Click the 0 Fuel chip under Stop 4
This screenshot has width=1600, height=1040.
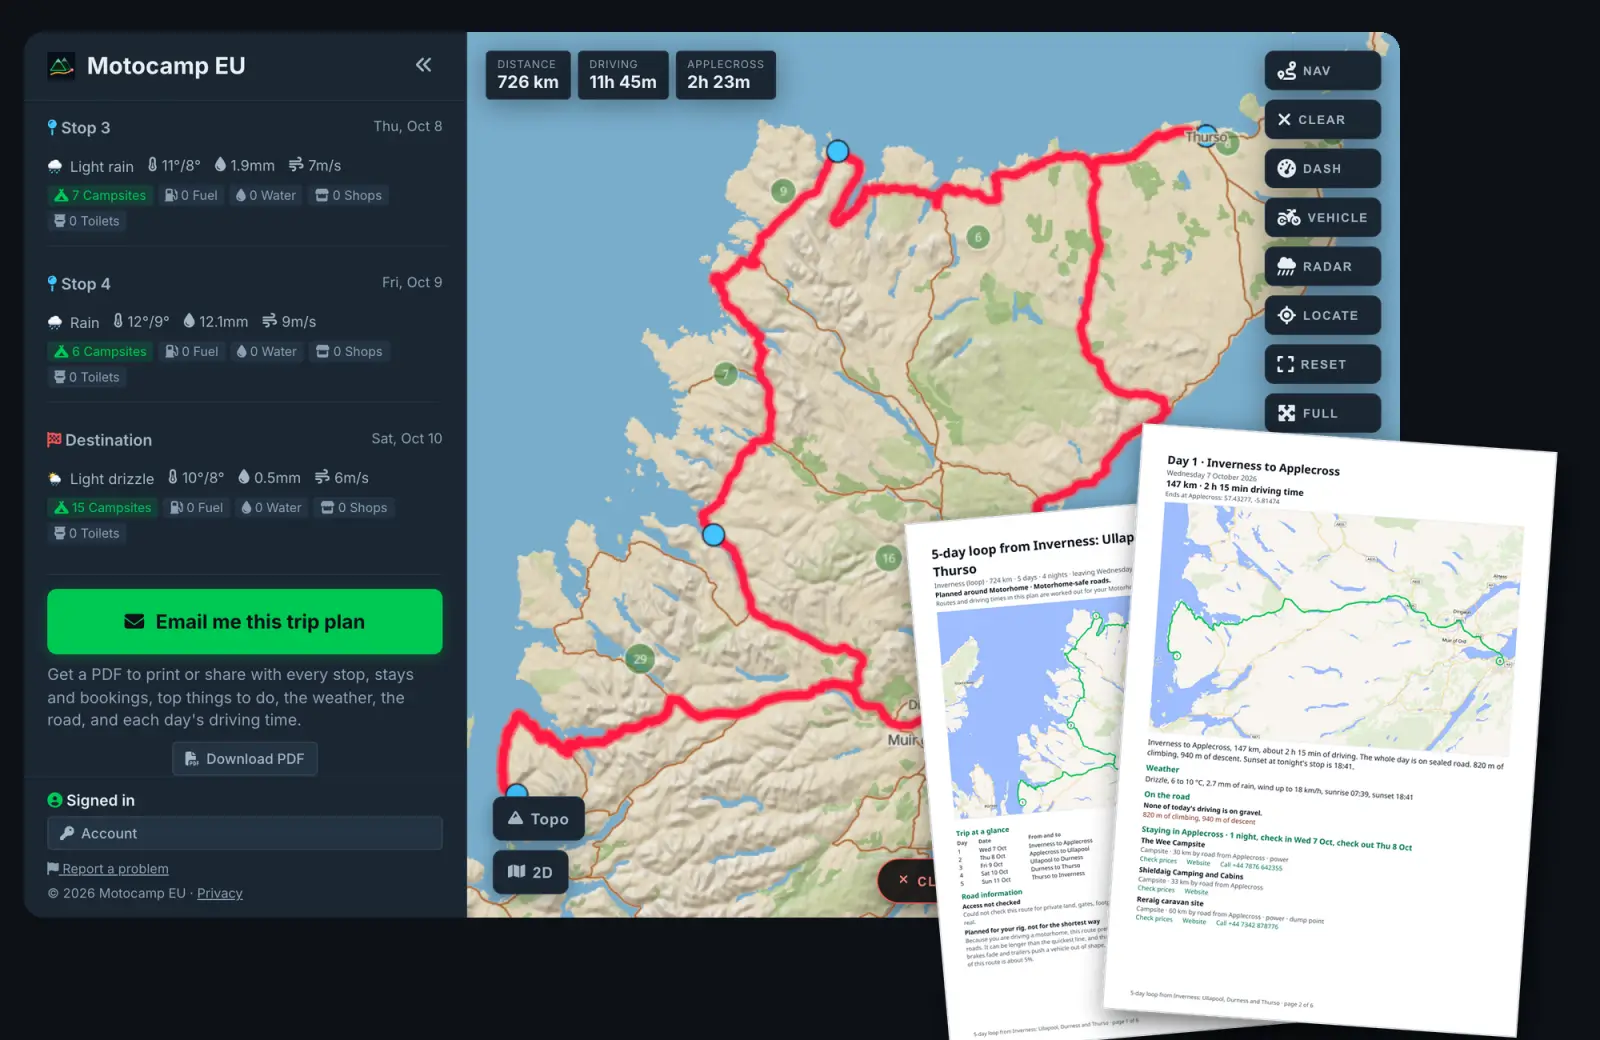coord(192,352)
